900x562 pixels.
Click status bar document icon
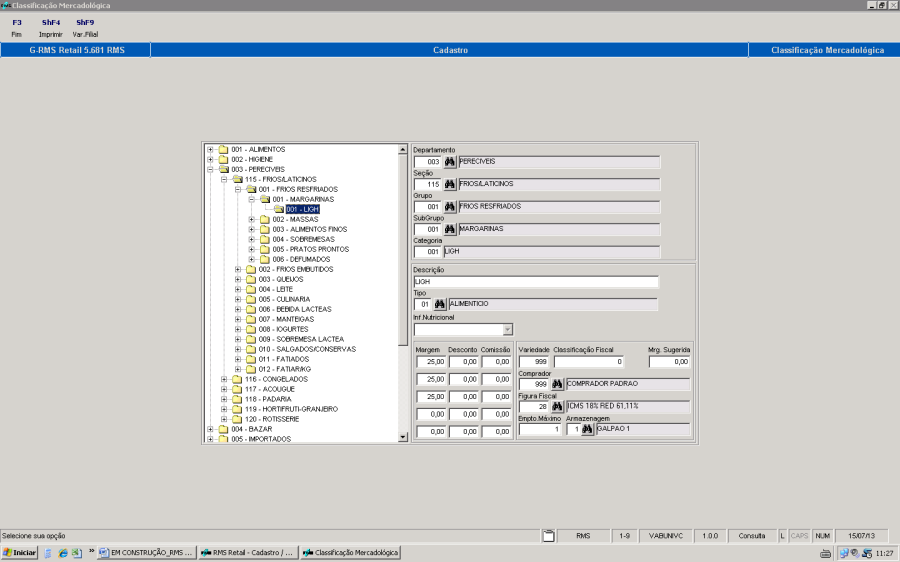click(549, 536)
